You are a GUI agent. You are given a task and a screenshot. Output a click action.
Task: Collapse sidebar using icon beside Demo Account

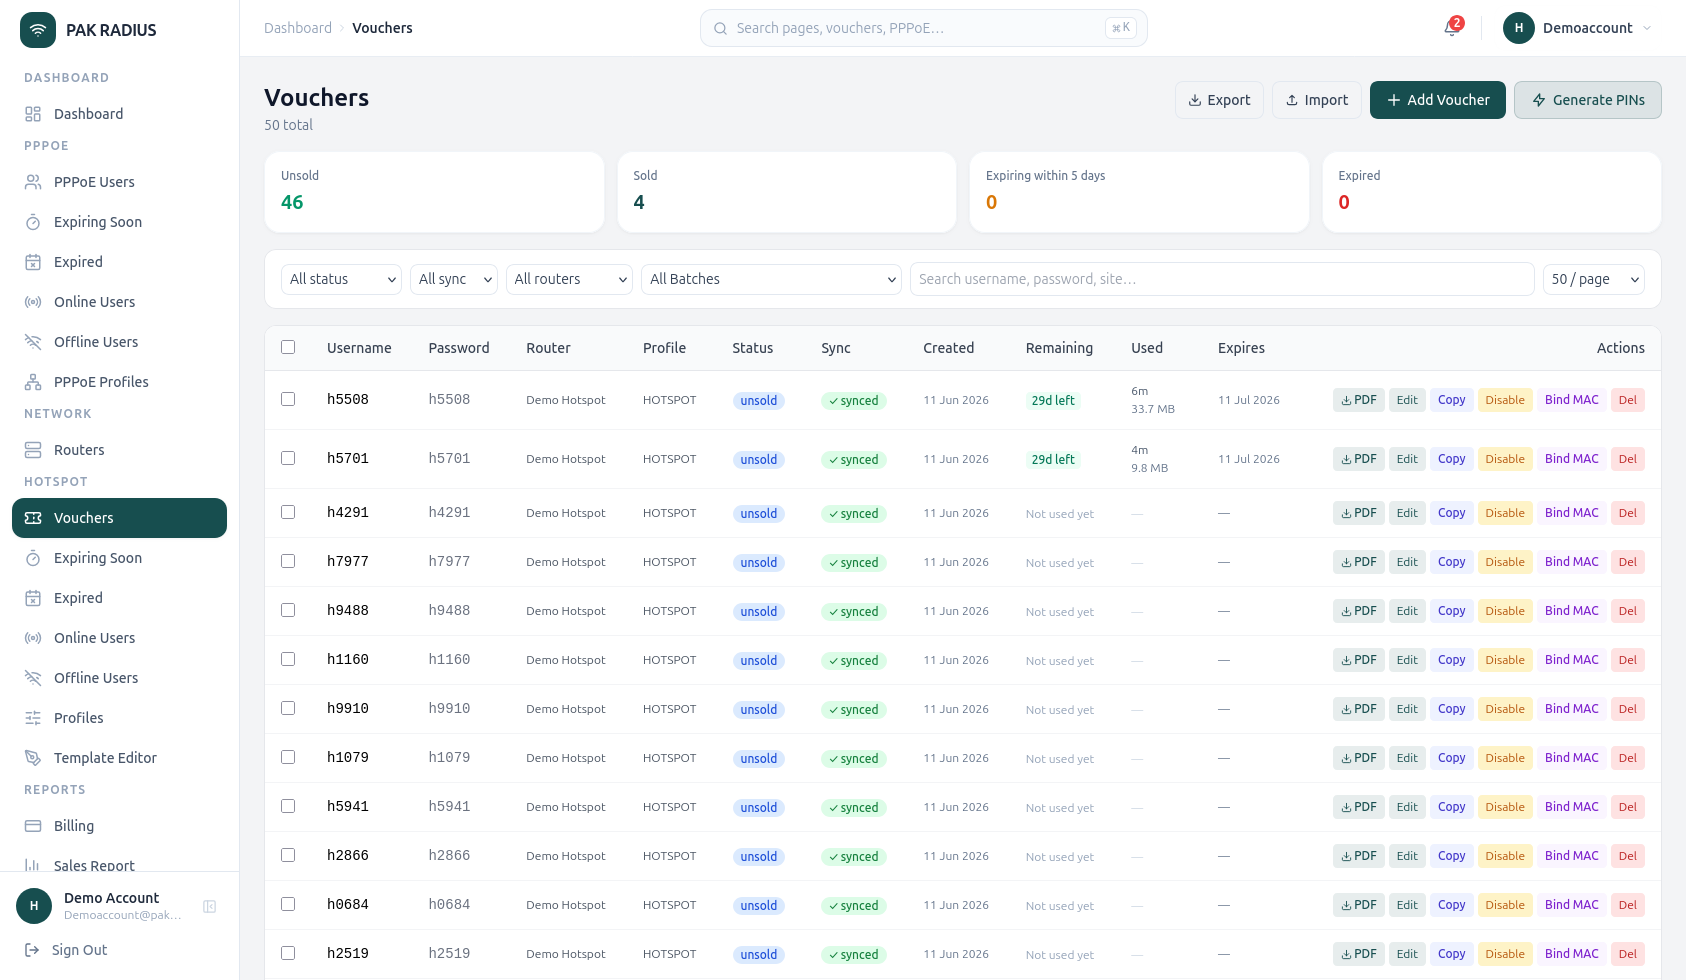coord(210,906)
